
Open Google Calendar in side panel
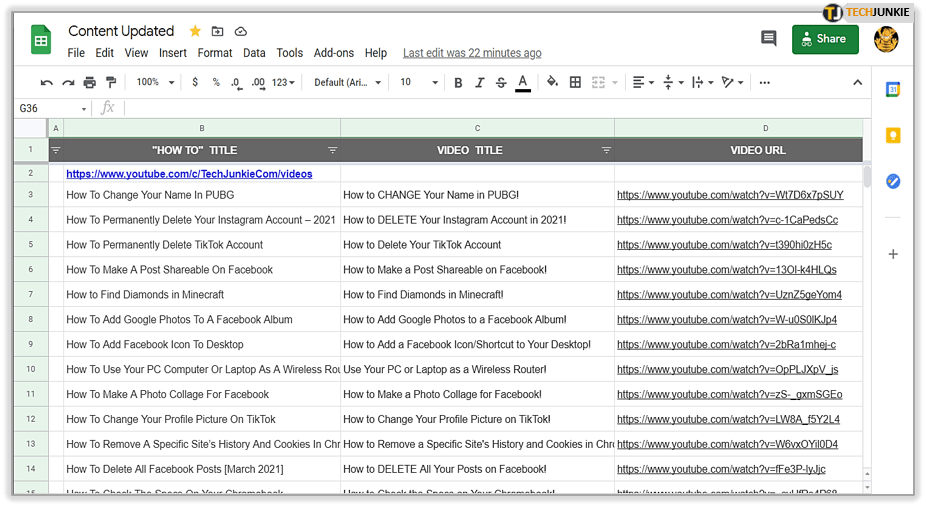(x=893, y=90)
